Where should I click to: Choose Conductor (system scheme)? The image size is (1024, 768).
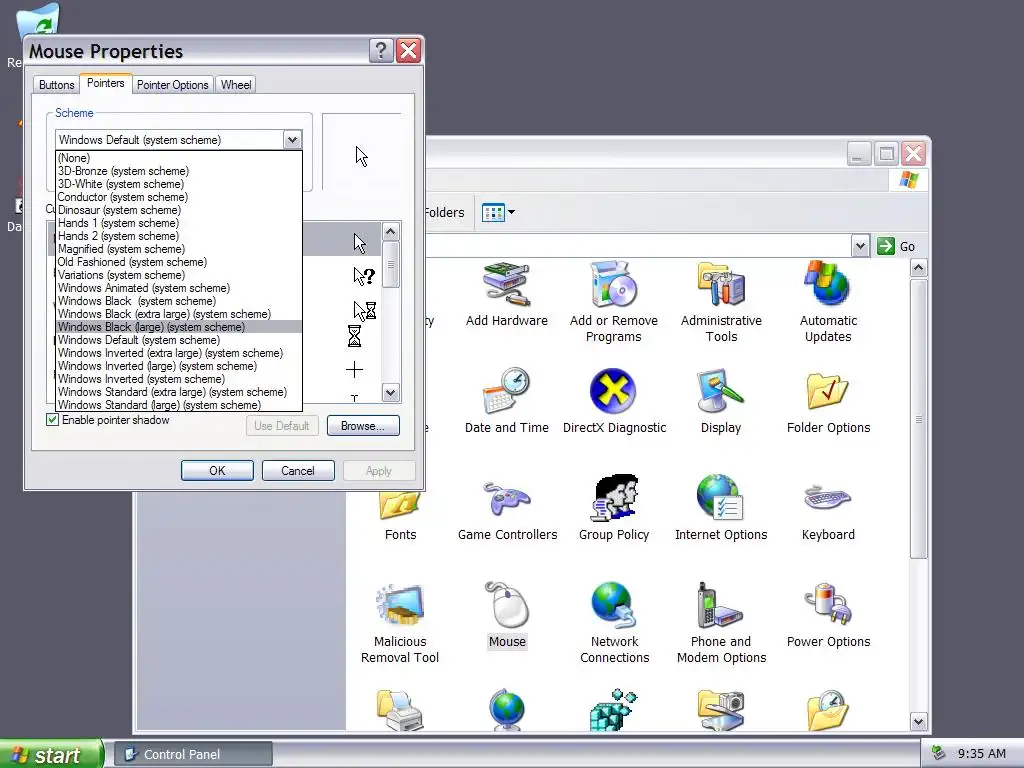point(179,197)
